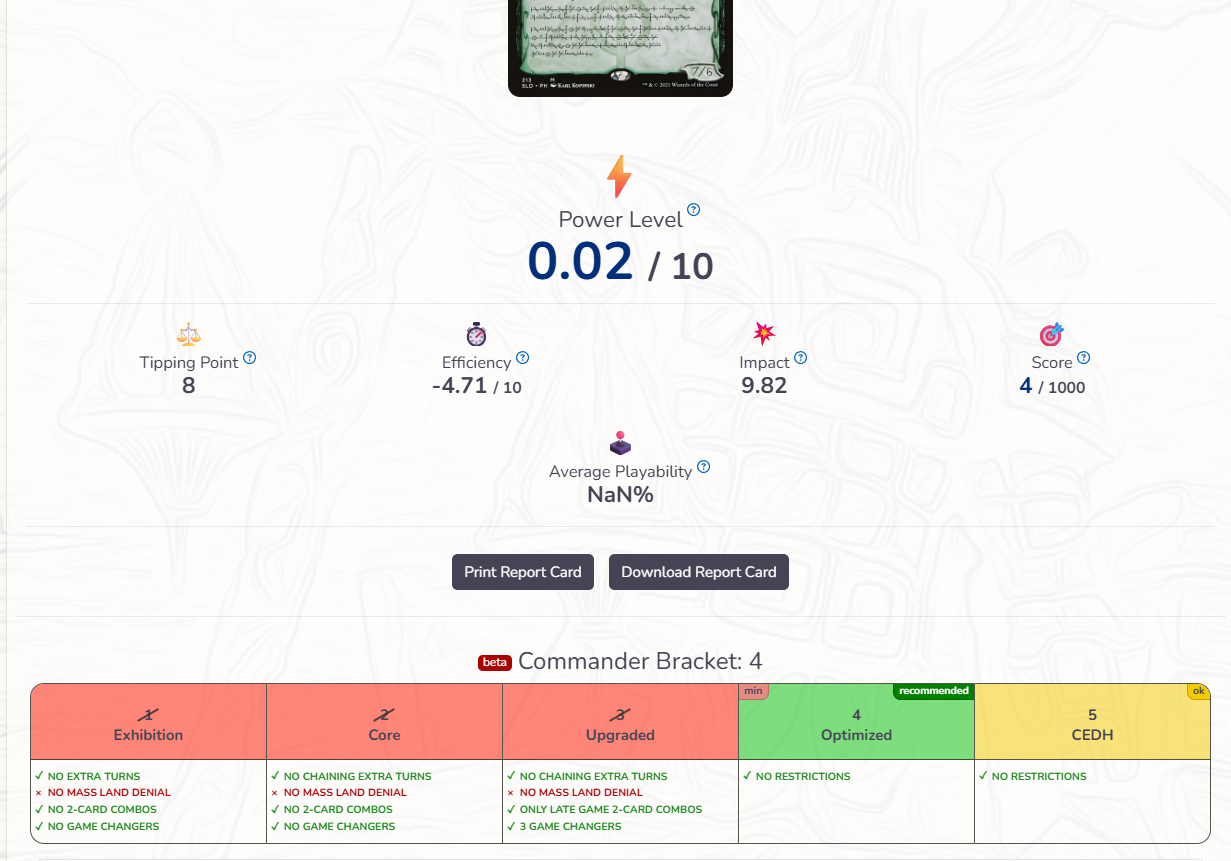
Task: Click NO CHAINING EXTRA TURNS under Core
Action: (358, 776)
